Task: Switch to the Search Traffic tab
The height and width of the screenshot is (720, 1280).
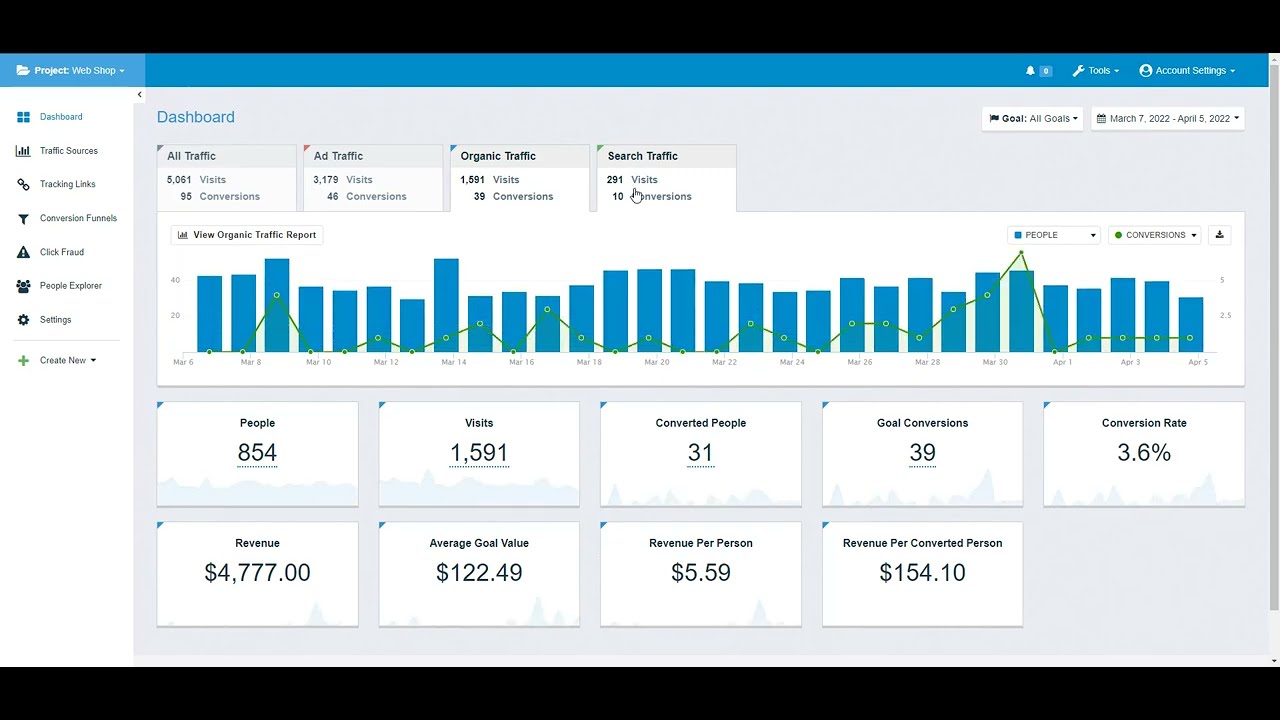Action: tap(666, 177)
